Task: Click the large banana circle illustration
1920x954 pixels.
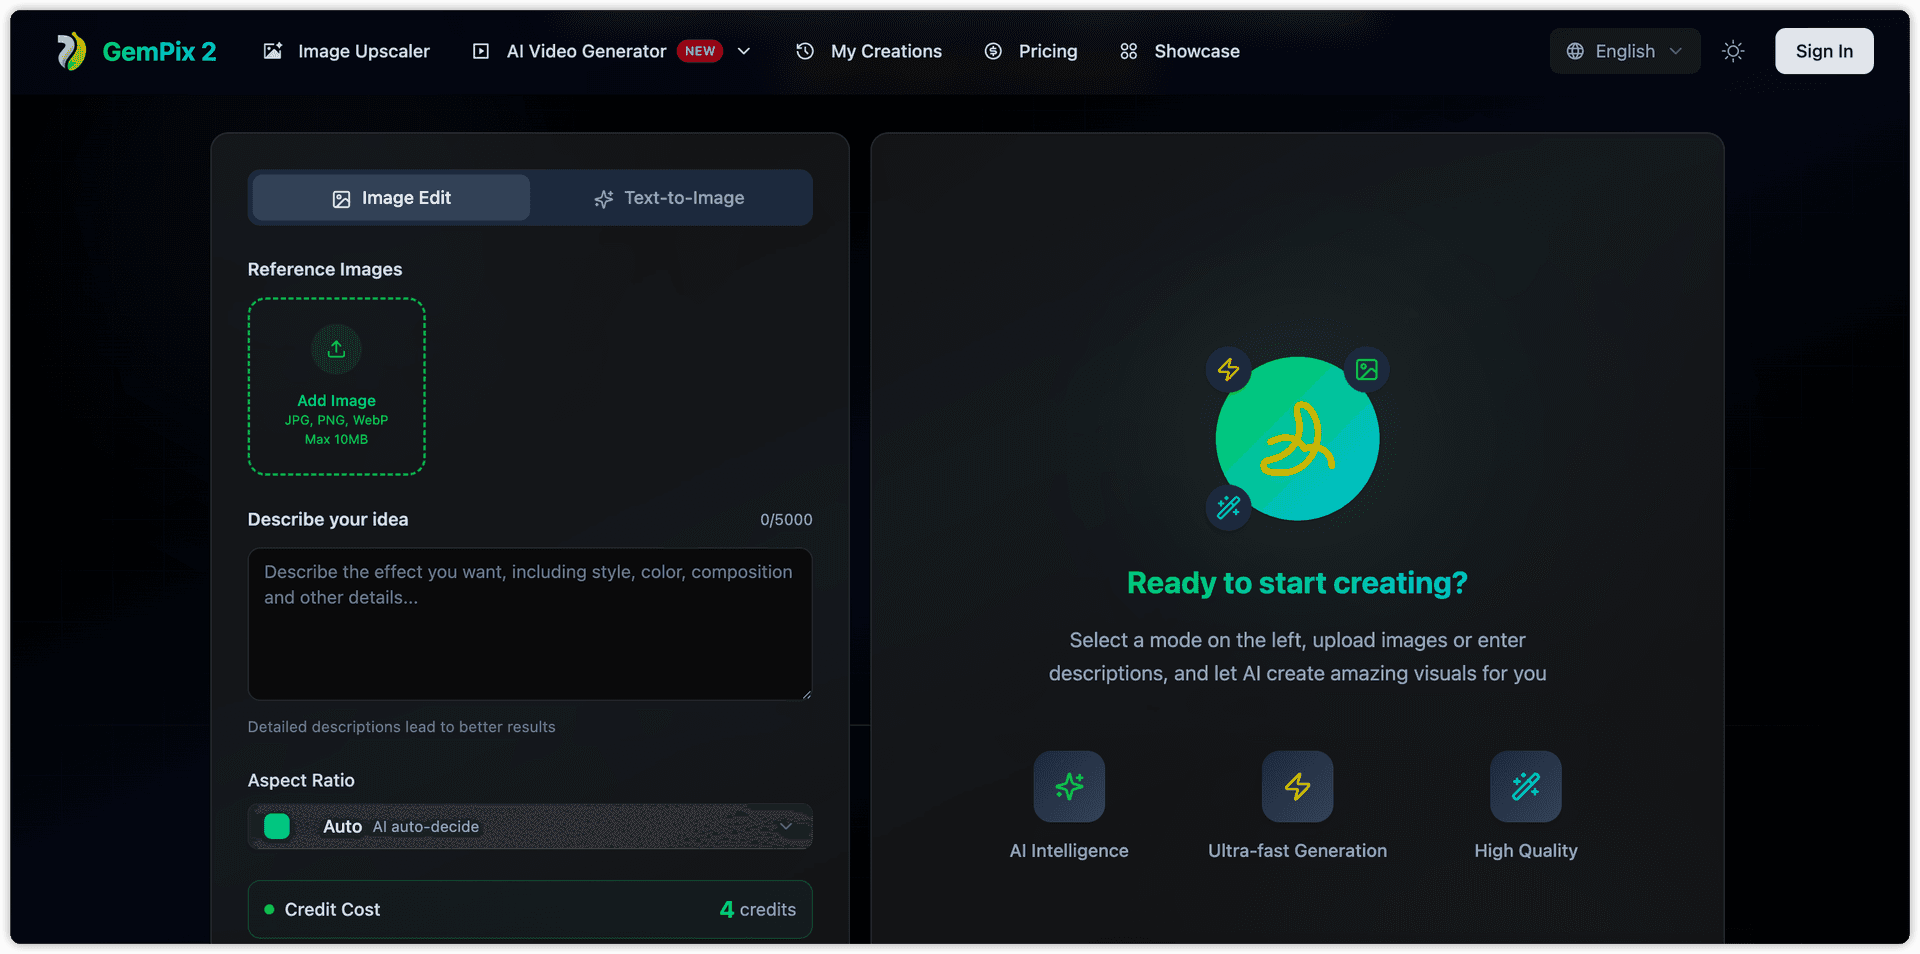Action: pyautogui.click(x=1297, y=439)
